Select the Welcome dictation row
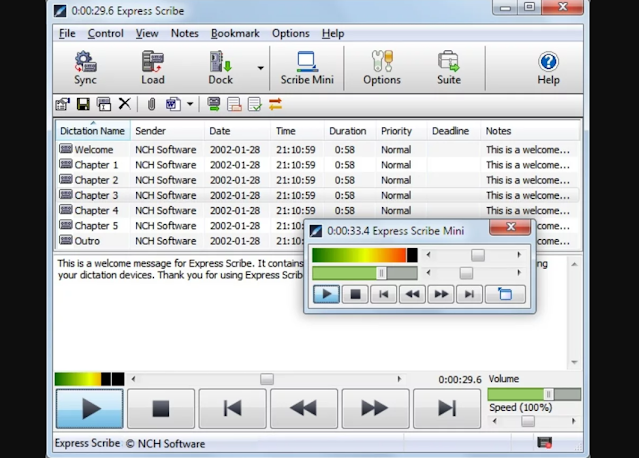Viewport: 639px width, 458px height. pos(317,150)
